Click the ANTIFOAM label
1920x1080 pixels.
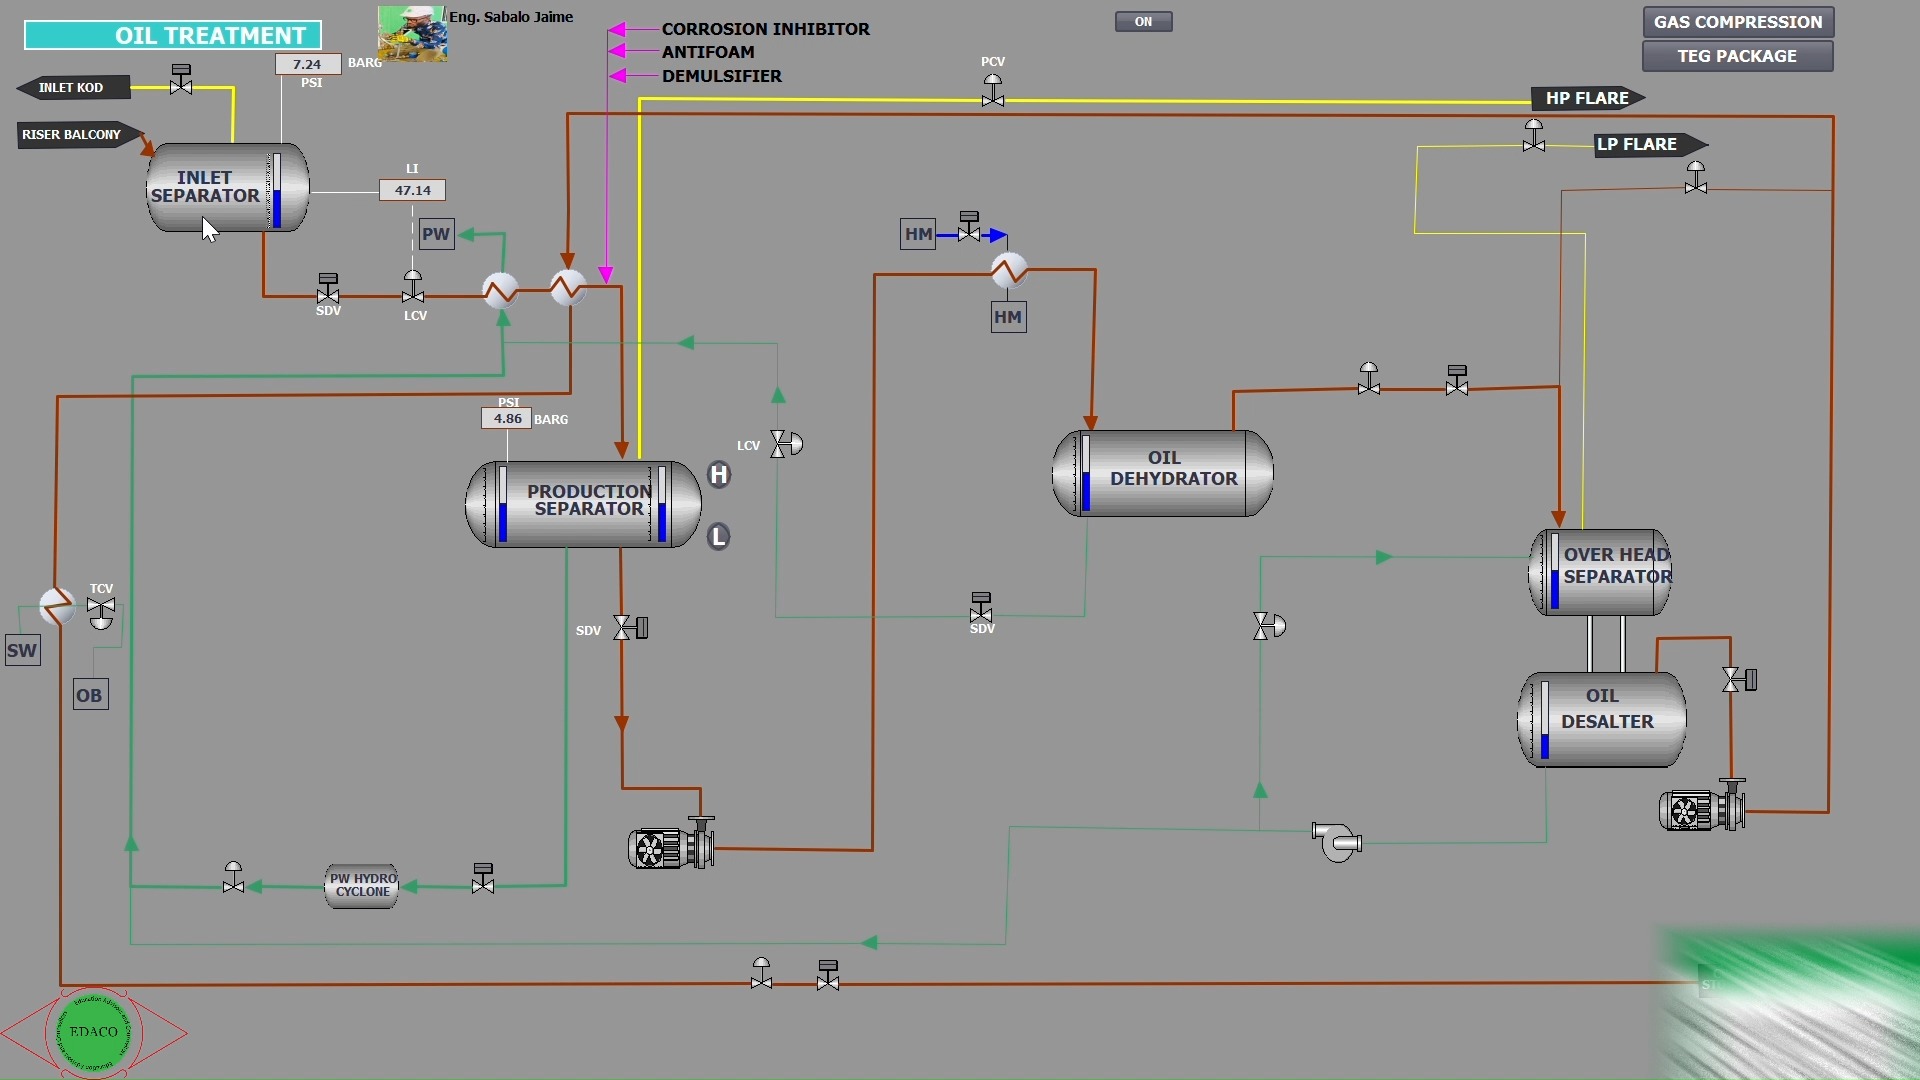pos(708,52)
